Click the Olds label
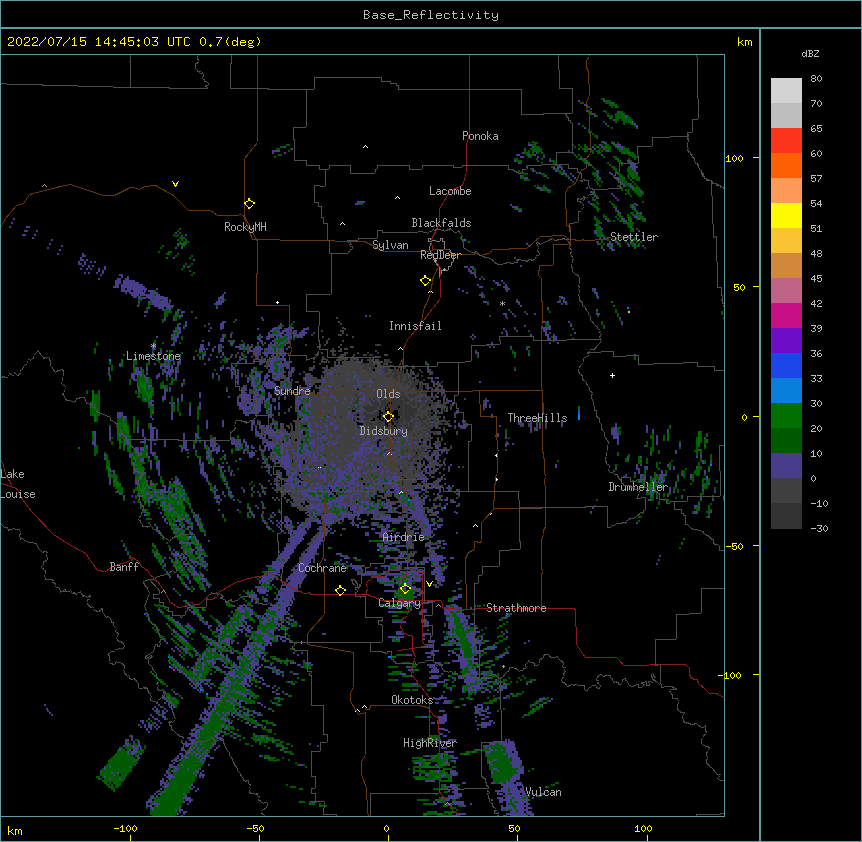This screenshot has height=842, width=862. [x=388, y=394]
